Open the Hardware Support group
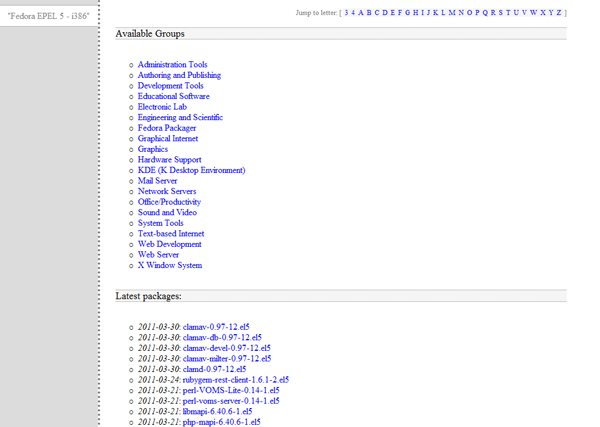This screenshot has height=427, width=600. 170,160
